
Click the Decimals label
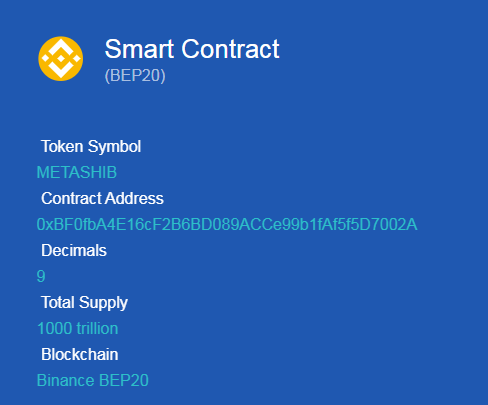click(74, 250)
